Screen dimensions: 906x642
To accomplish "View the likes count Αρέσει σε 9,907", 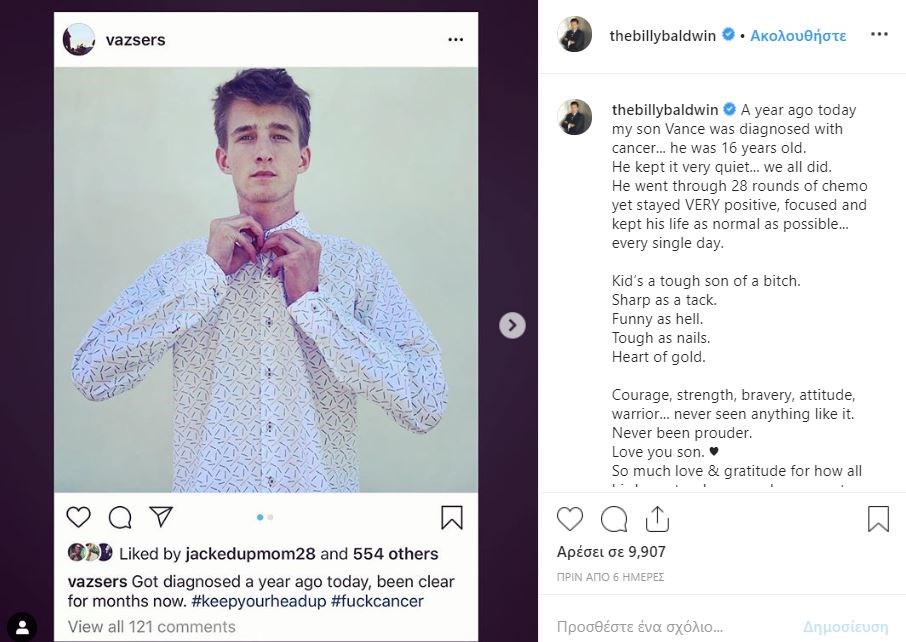I will (x=611, y=551).
